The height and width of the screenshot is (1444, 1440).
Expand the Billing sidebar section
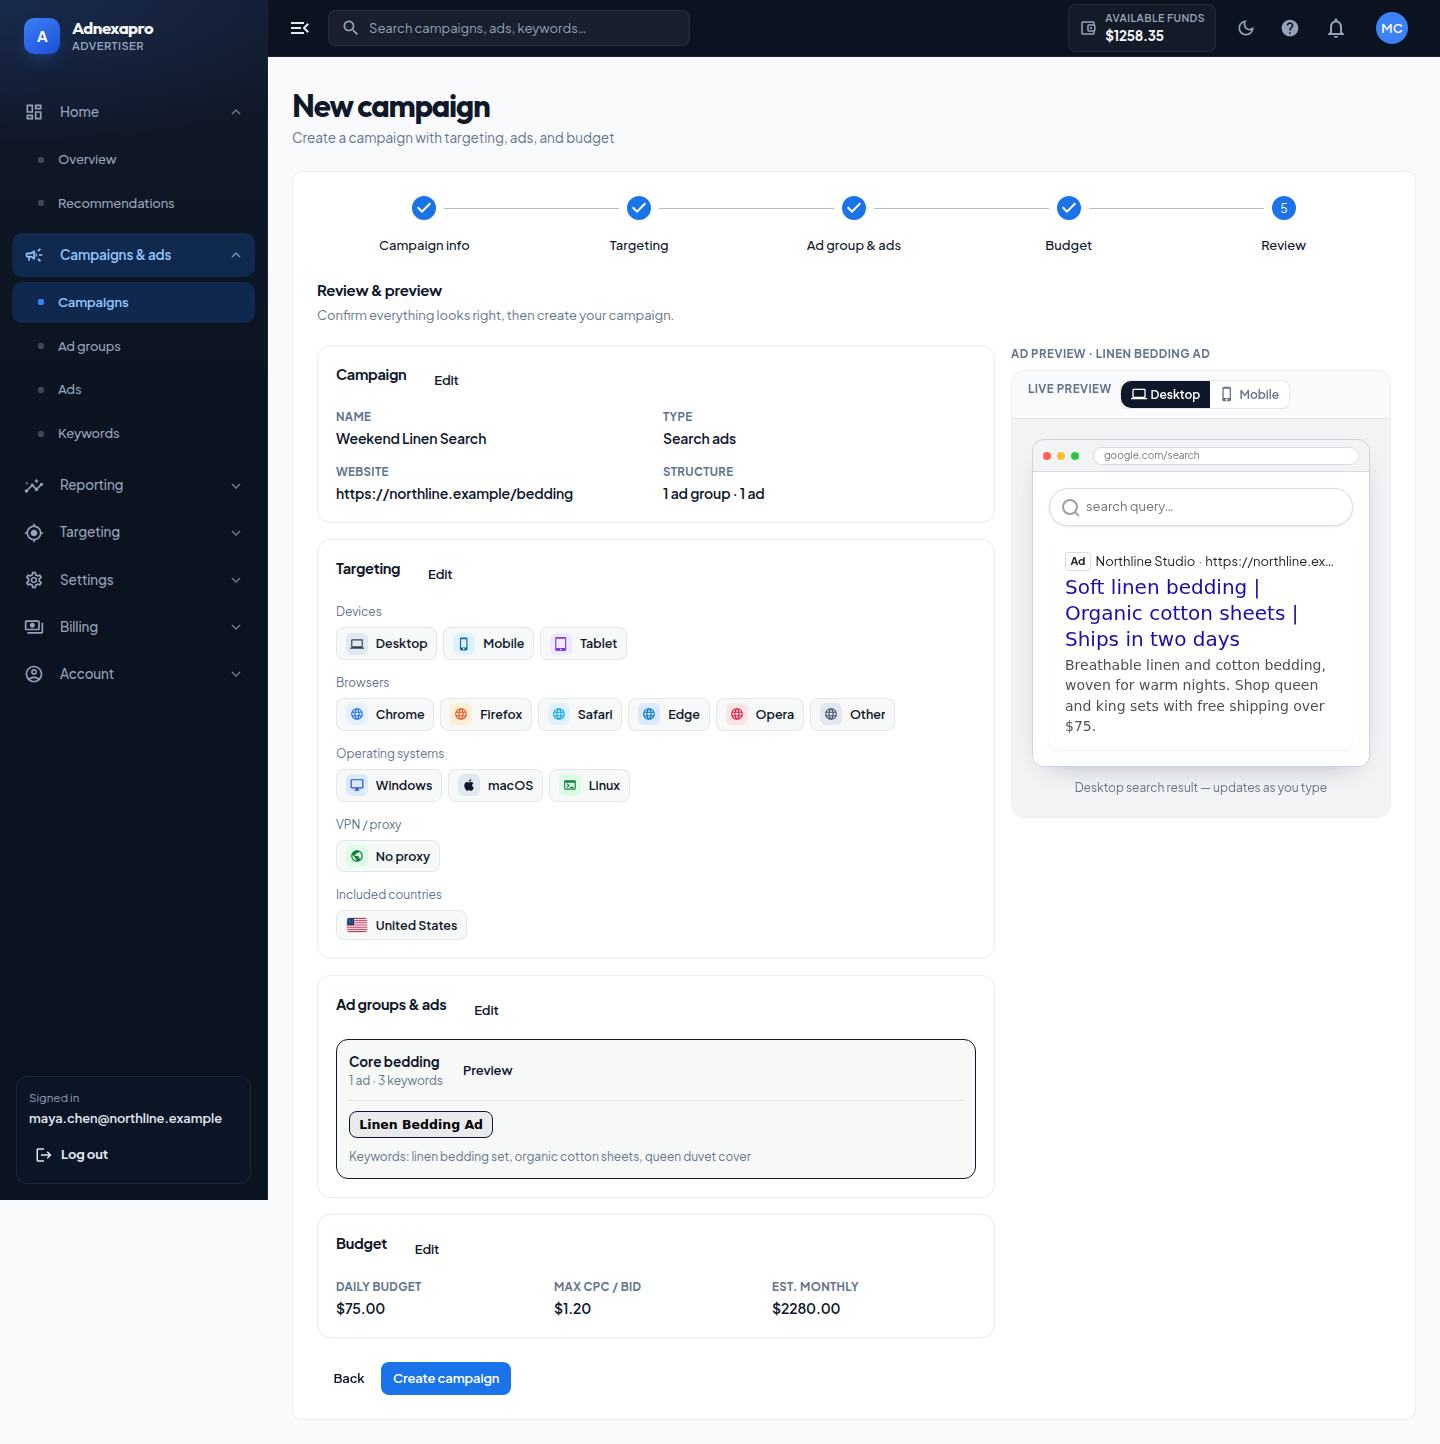(134, 627)
